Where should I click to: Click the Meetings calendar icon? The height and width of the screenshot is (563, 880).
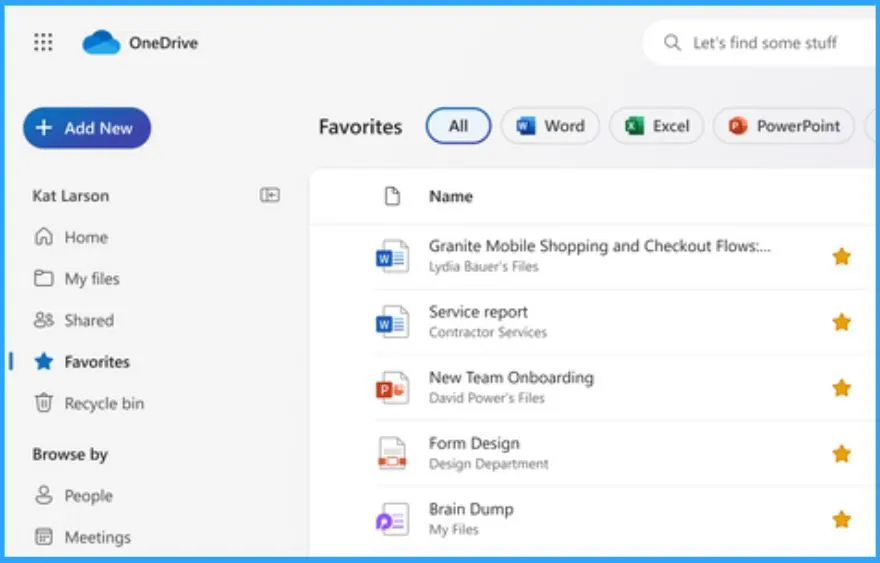click(44, 537)
